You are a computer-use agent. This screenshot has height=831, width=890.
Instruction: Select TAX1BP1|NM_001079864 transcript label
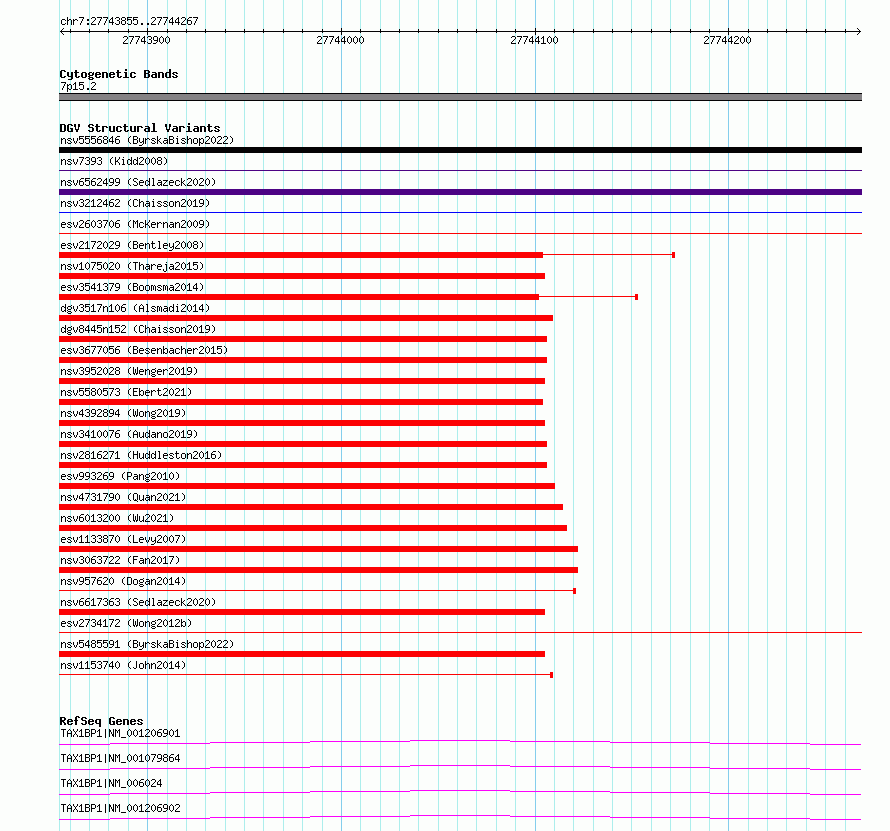pos(120,758)
